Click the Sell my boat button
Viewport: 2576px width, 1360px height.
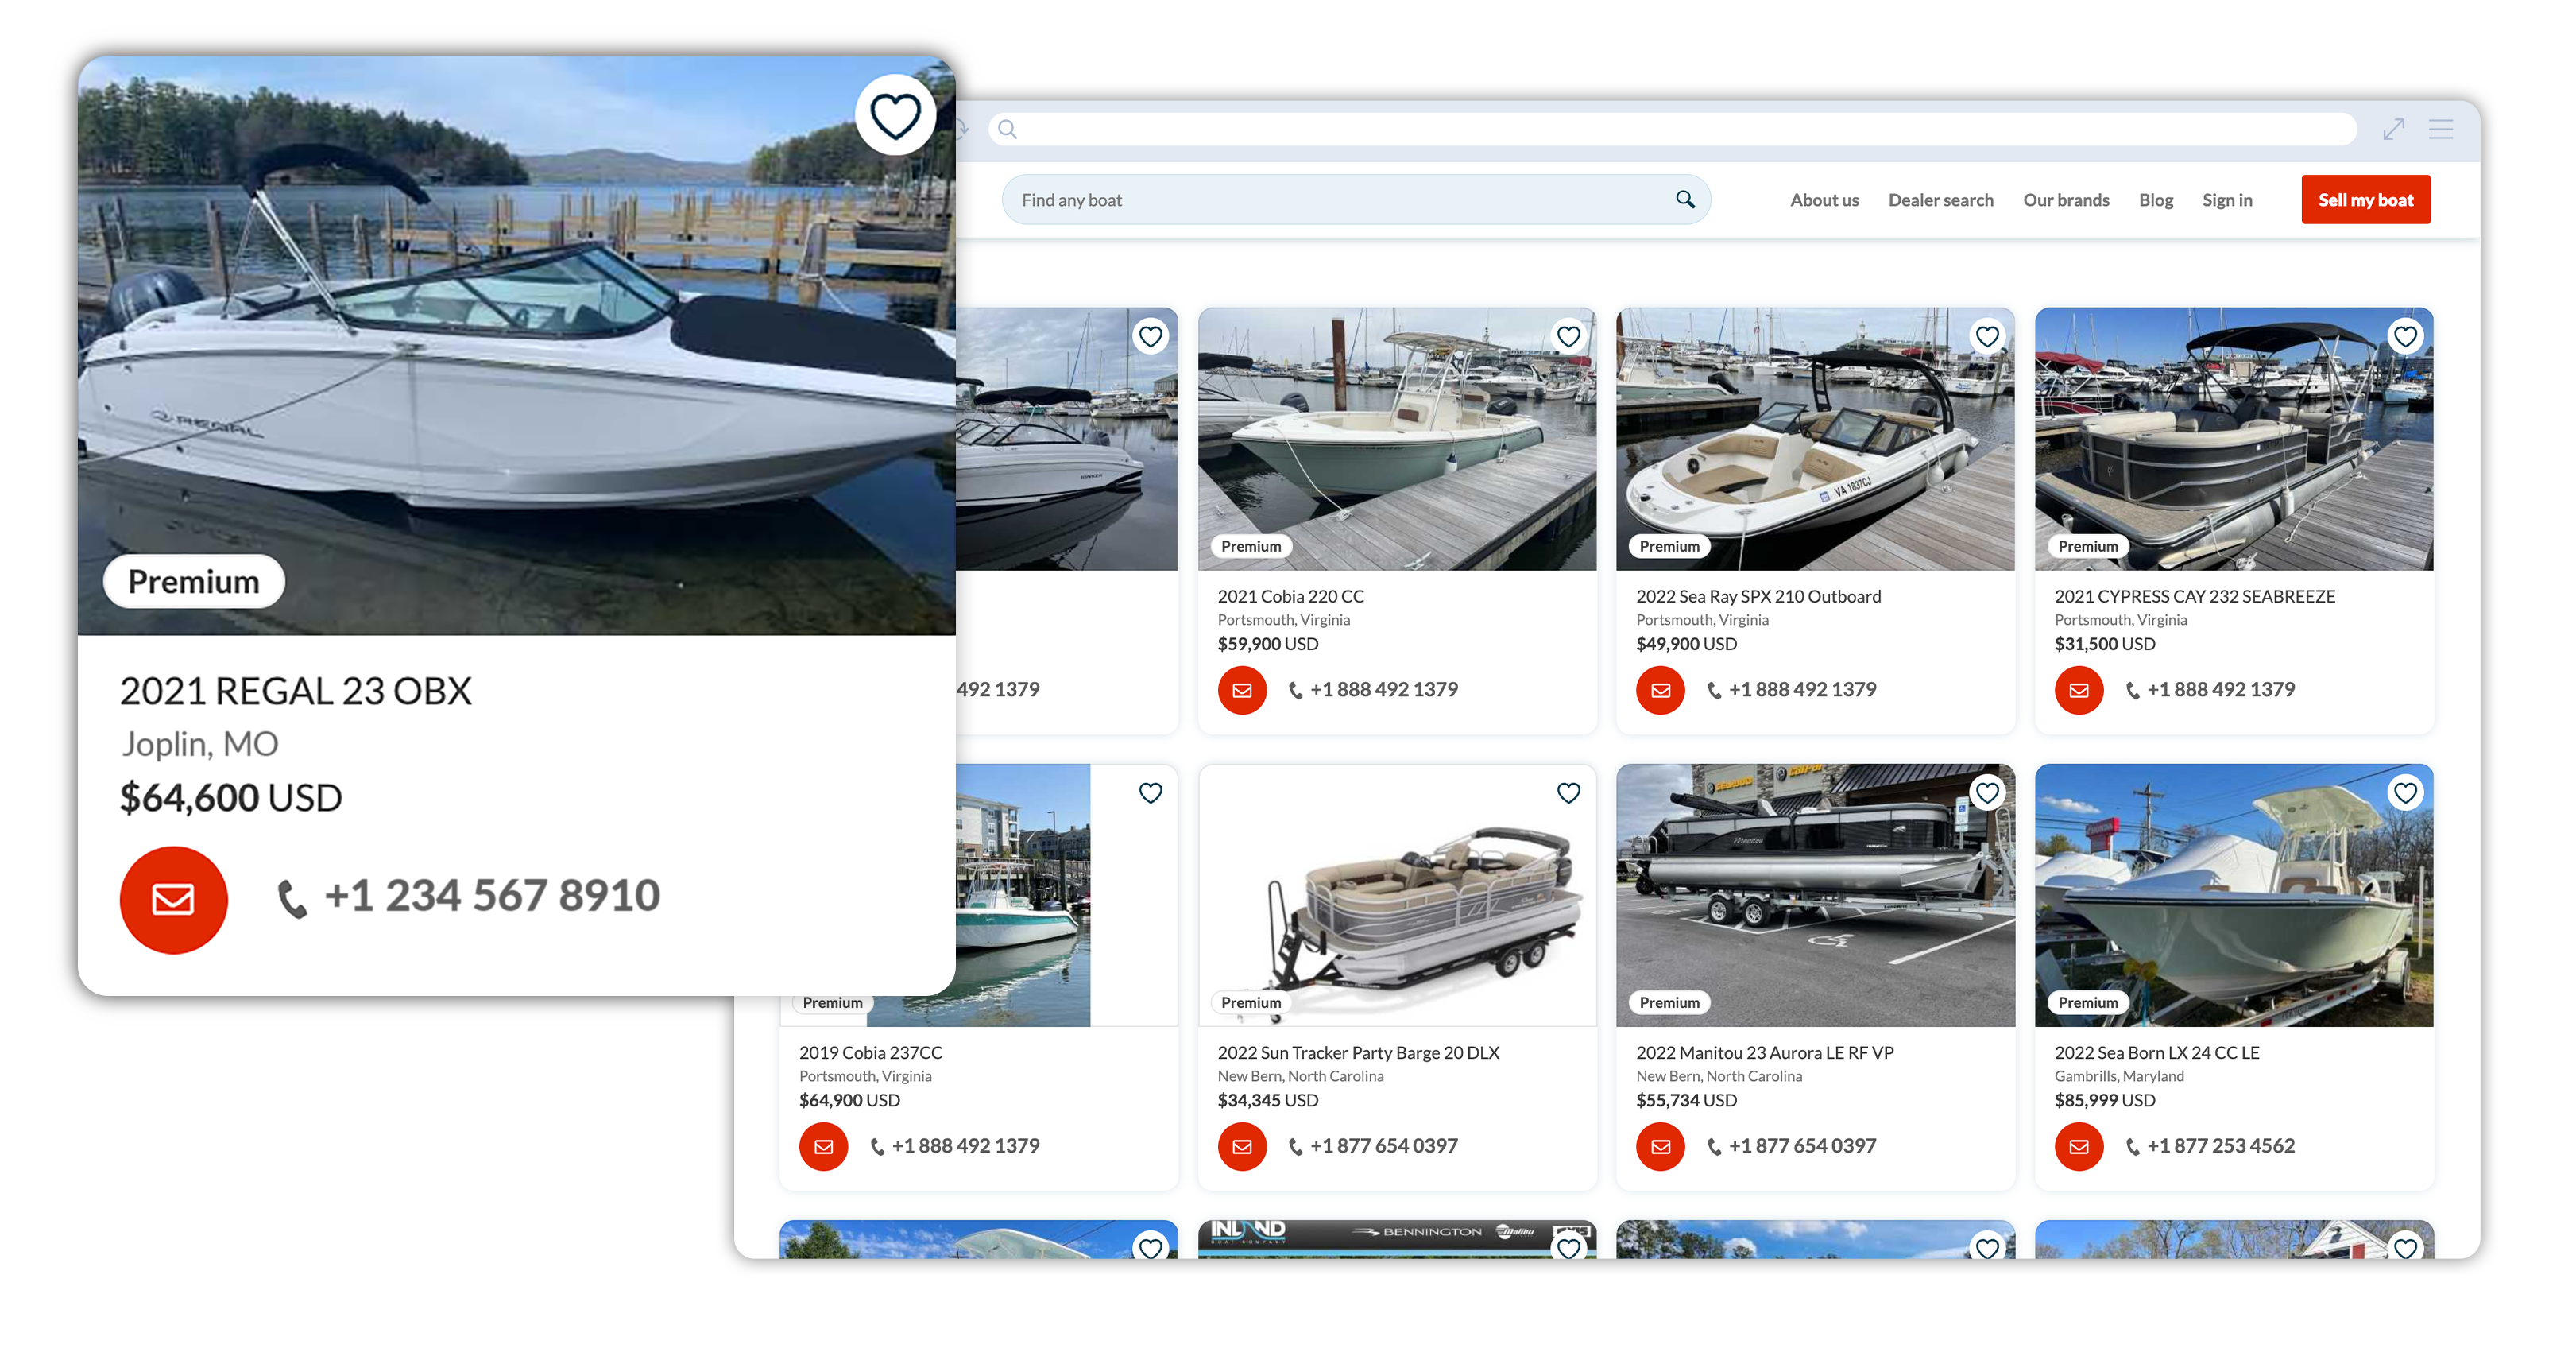pyautogui.click(x=2365, y=200)
